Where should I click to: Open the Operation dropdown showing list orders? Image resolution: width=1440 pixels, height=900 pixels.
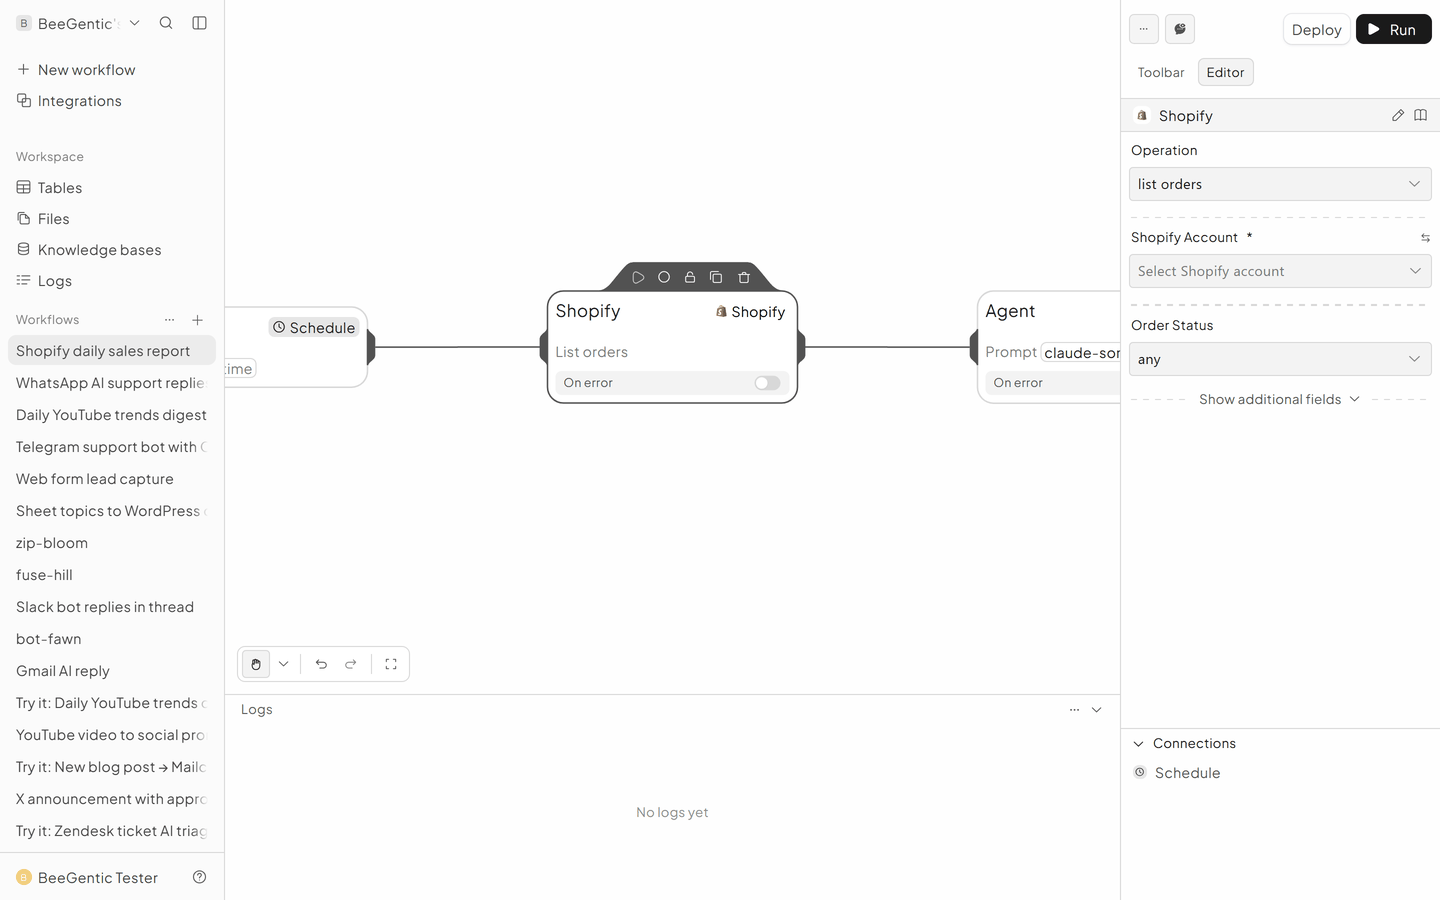[x=1280, y=184]
